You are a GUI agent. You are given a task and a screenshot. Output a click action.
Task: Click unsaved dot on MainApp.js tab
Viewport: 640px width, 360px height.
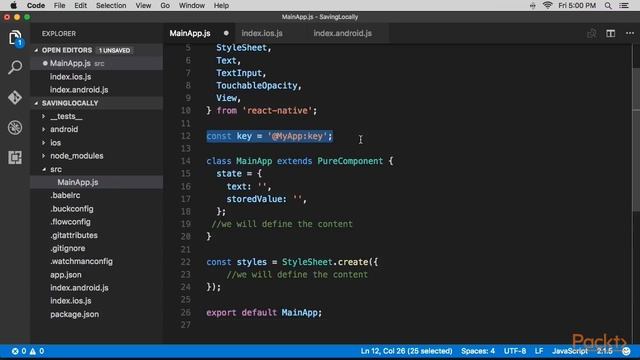[x=226, y=33]
